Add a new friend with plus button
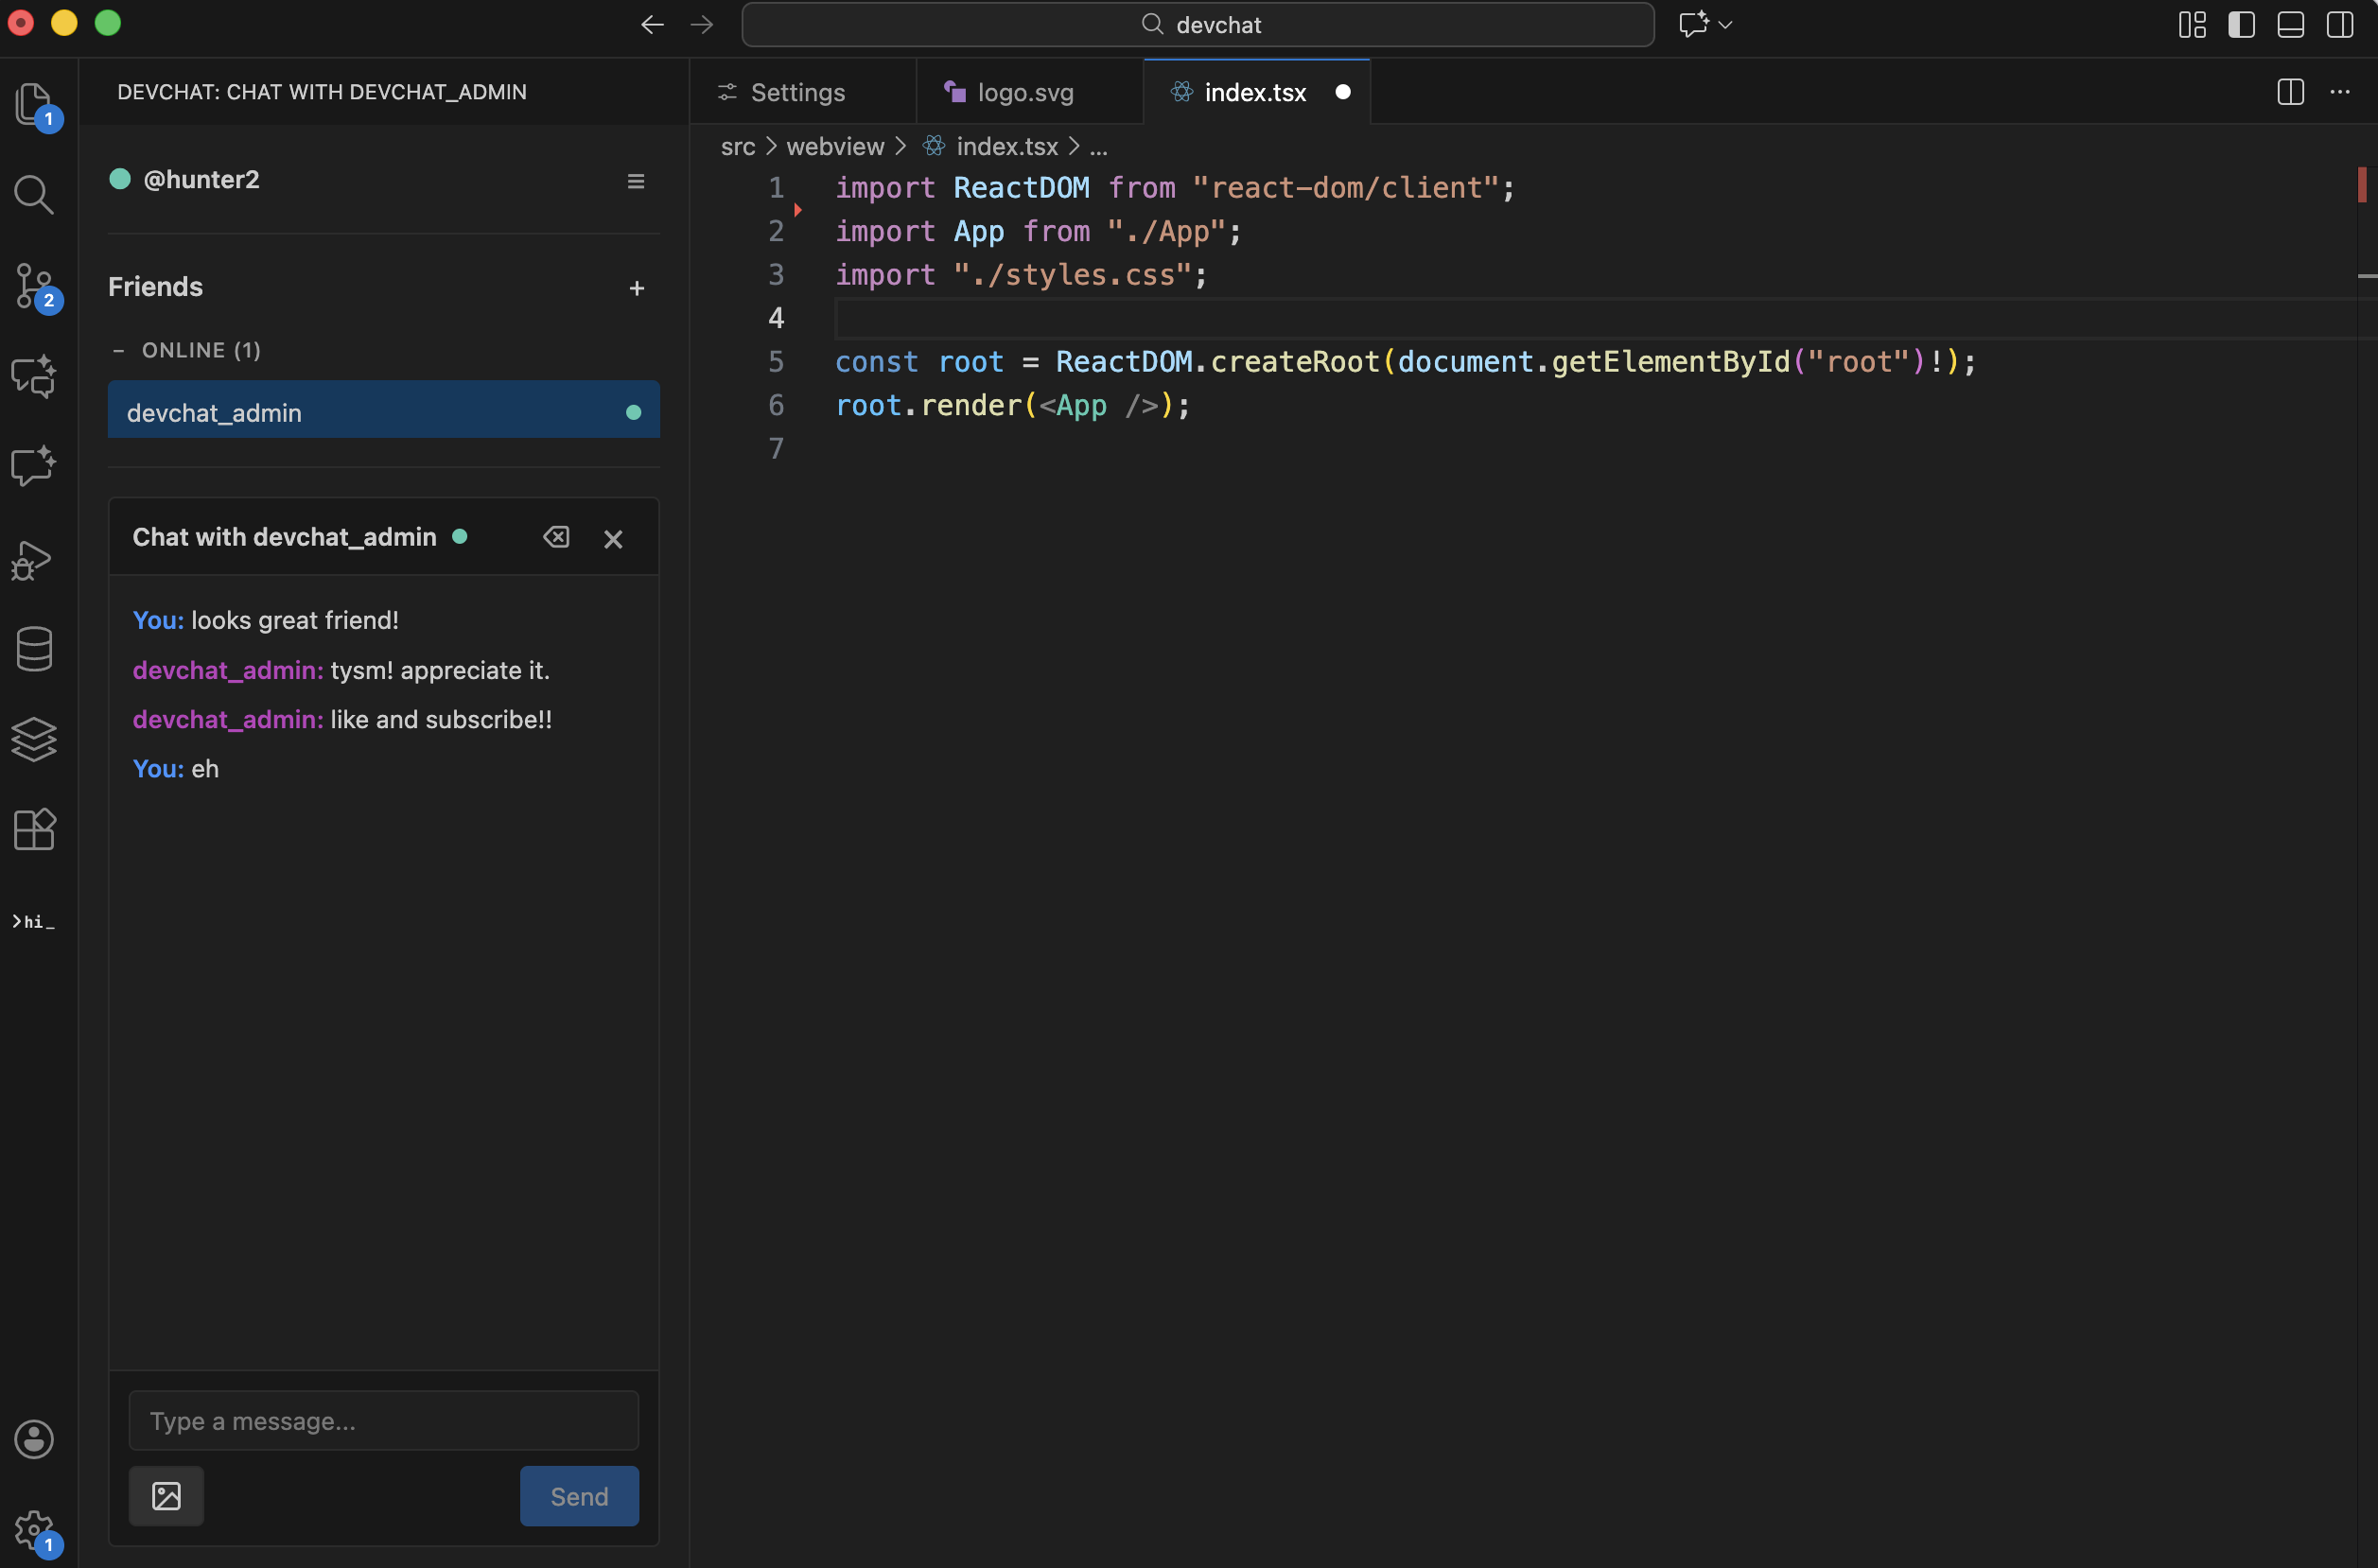This screenshot has width=2378, height=1568. click(637, 288)
